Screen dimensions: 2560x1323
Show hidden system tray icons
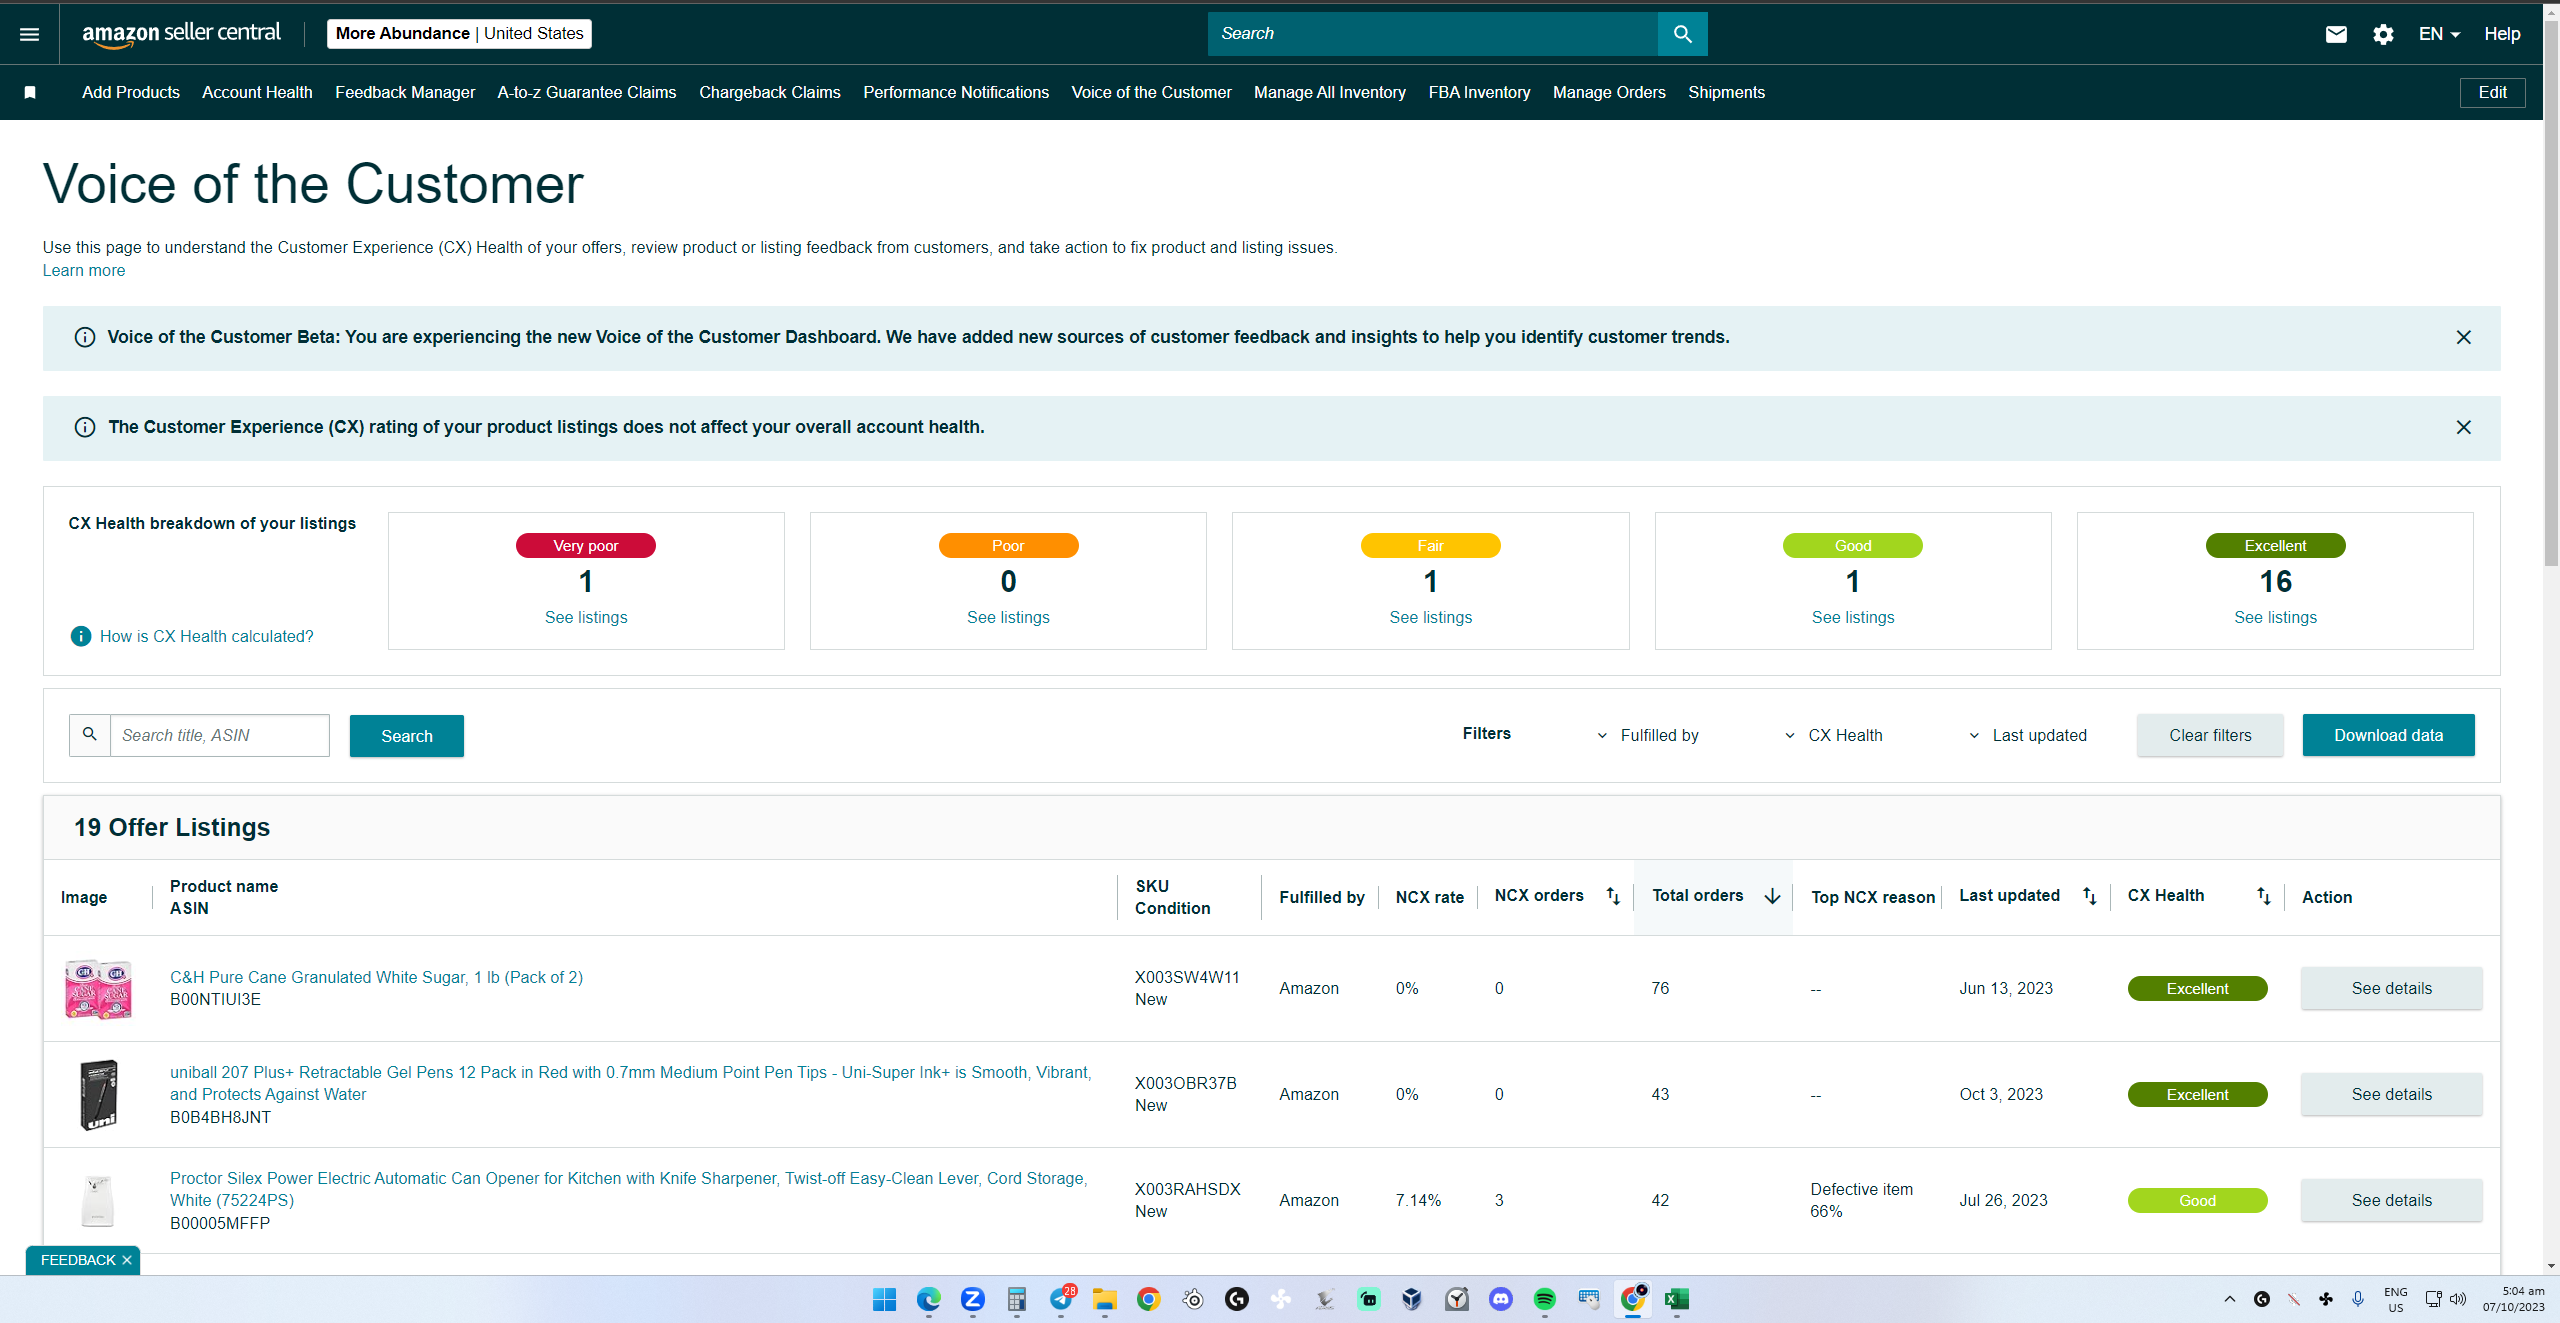2229,1299
